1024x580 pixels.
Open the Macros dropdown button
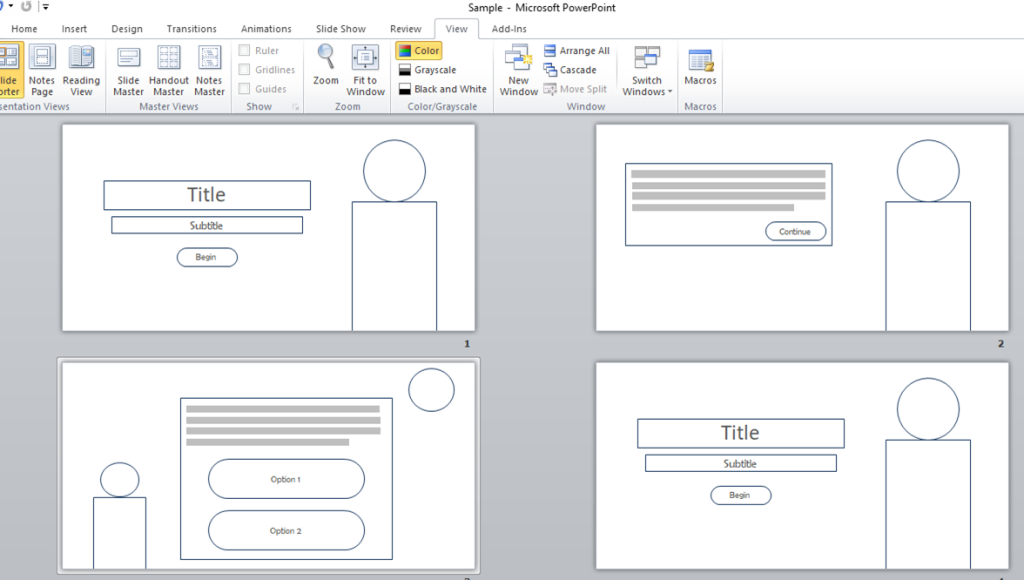tap(700, 70)
